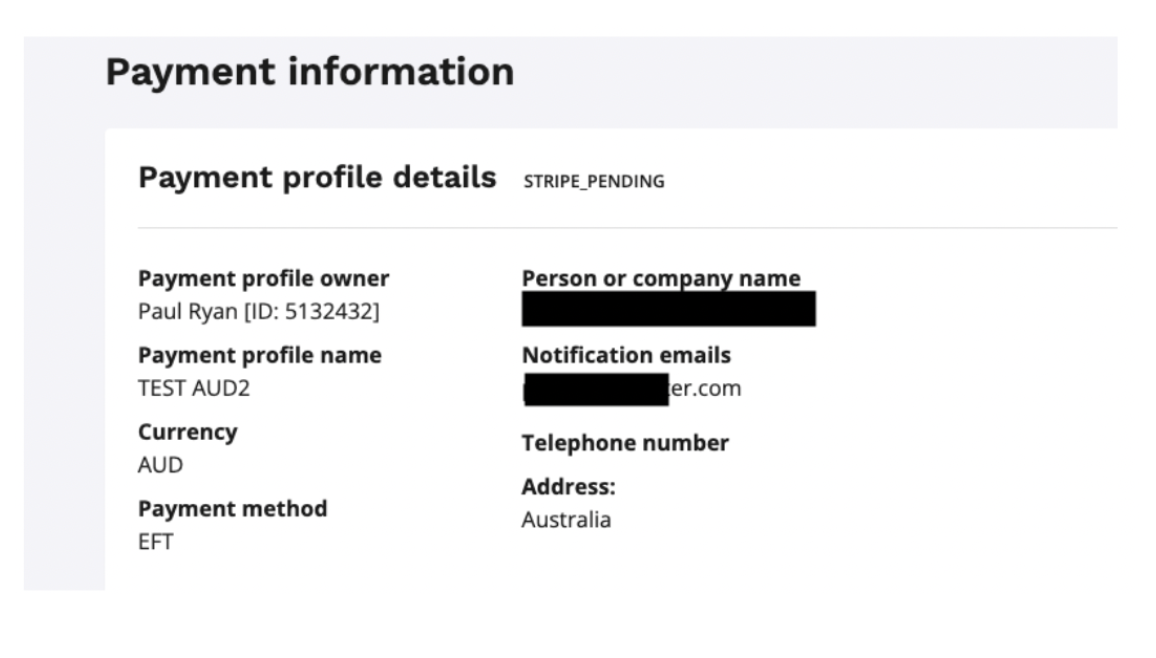
Task: Select the AUD currency value
Action: click(x=160, y=465)
